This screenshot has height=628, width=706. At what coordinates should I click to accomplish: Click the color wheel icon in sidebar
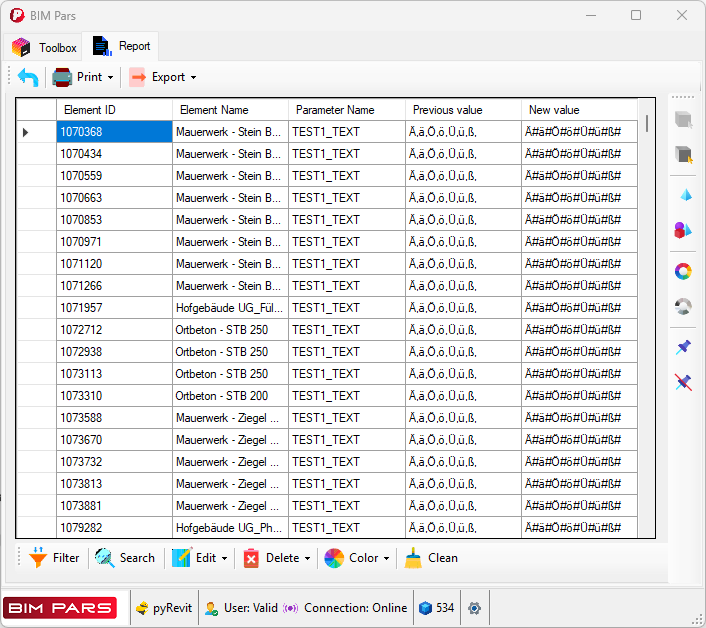pos(684,271)
